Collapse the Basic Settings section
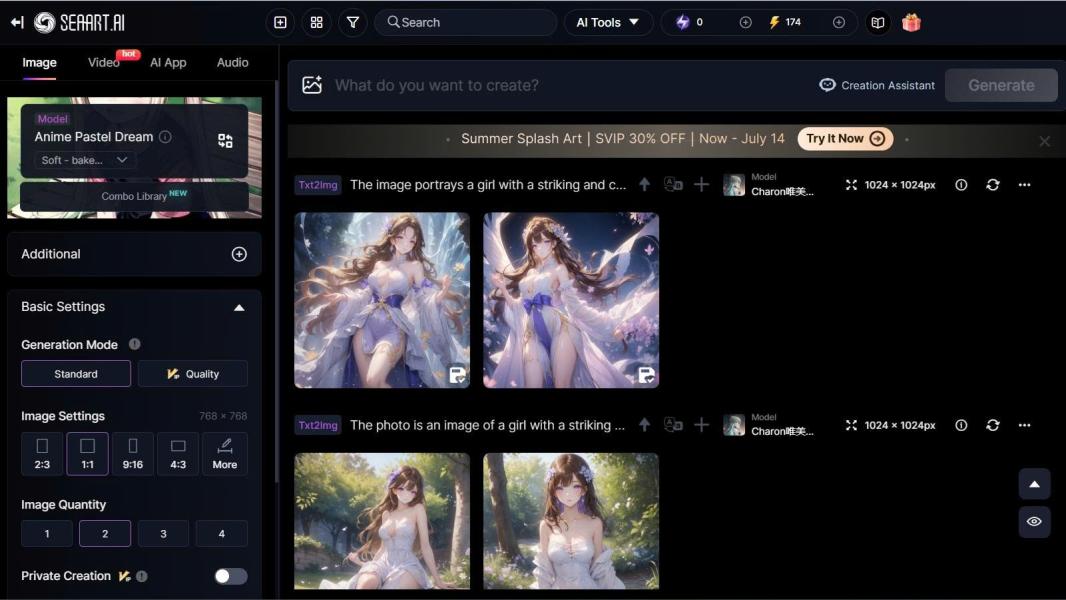The width and height of the screenshot is (1066, 600). 239,307
